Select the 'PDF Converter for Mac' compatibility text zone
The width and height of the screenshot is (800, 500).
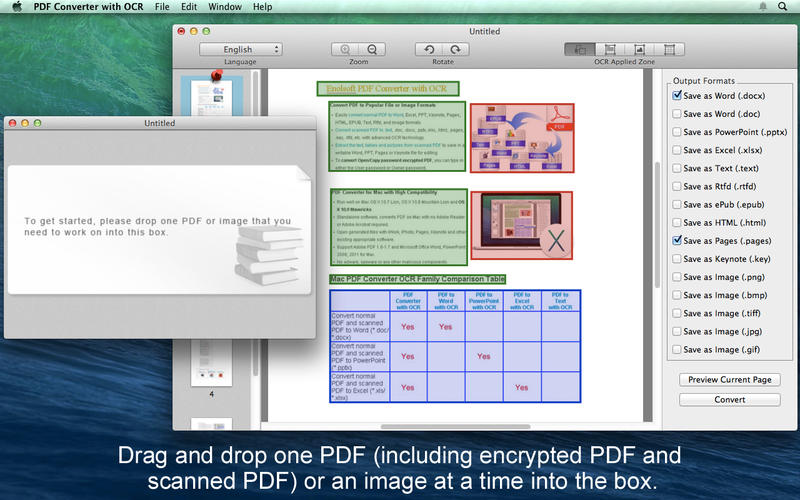399,227
